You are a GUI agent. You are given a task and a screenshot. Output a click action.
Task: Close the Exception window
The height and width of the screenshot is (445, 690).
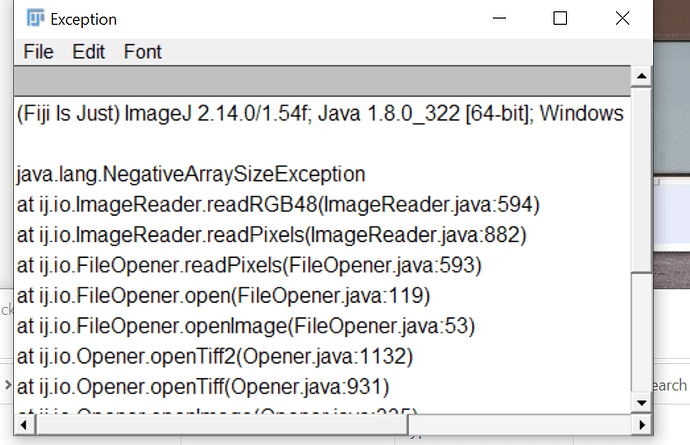point(622,18)
